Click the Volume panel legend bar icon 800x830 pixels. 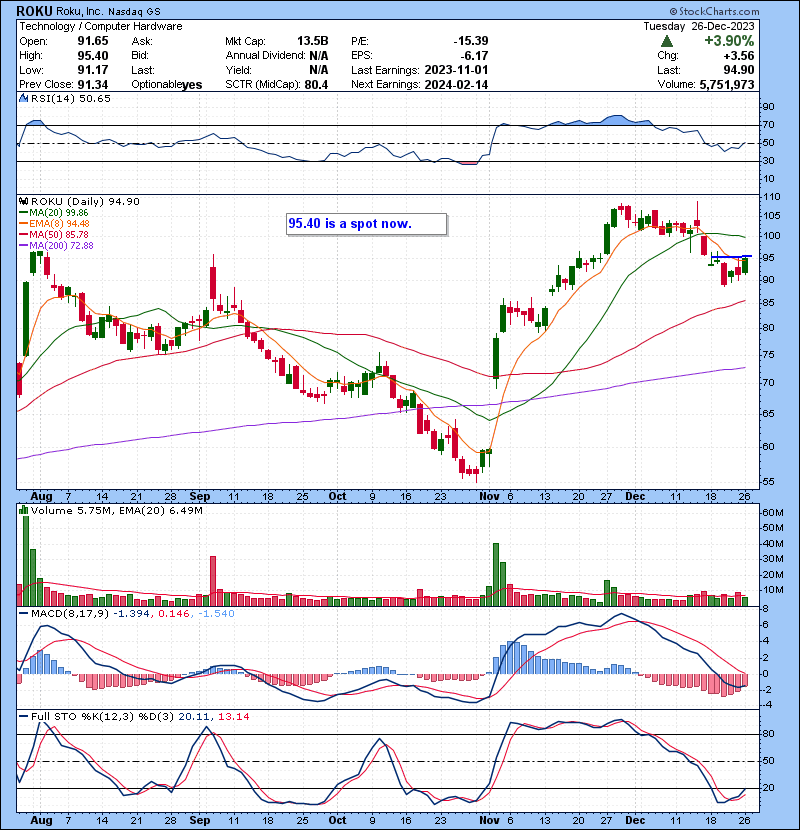(x=22, y=511)
